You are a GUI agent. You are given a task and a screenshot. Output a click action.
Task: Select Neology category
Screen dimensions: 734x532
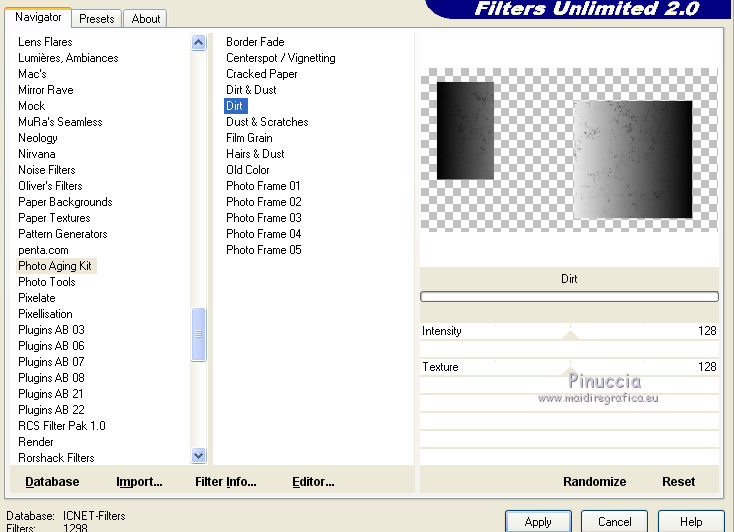[x=38, y=138]
